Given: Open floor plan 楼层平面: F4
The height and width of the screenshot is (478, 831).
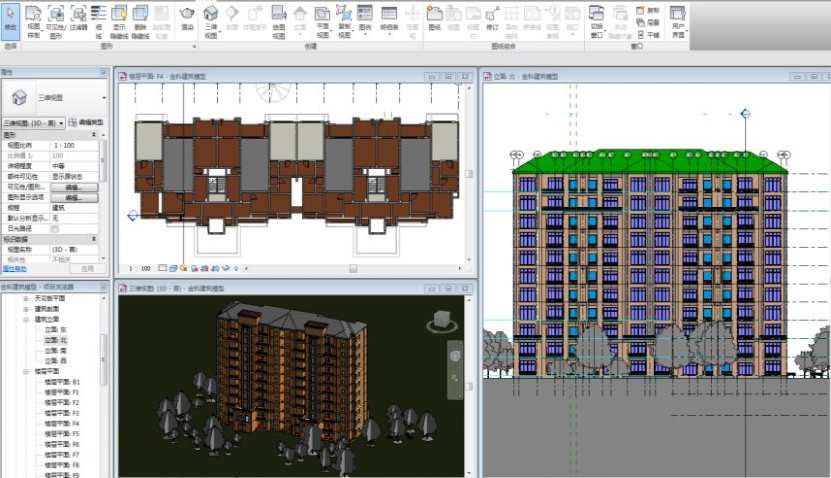Looking at the screenshot, I should coord(62,423).
